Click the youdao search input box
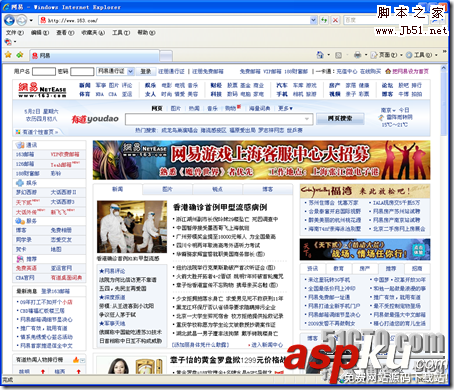Viewport: 454px width, 390px height. [214, 119]
